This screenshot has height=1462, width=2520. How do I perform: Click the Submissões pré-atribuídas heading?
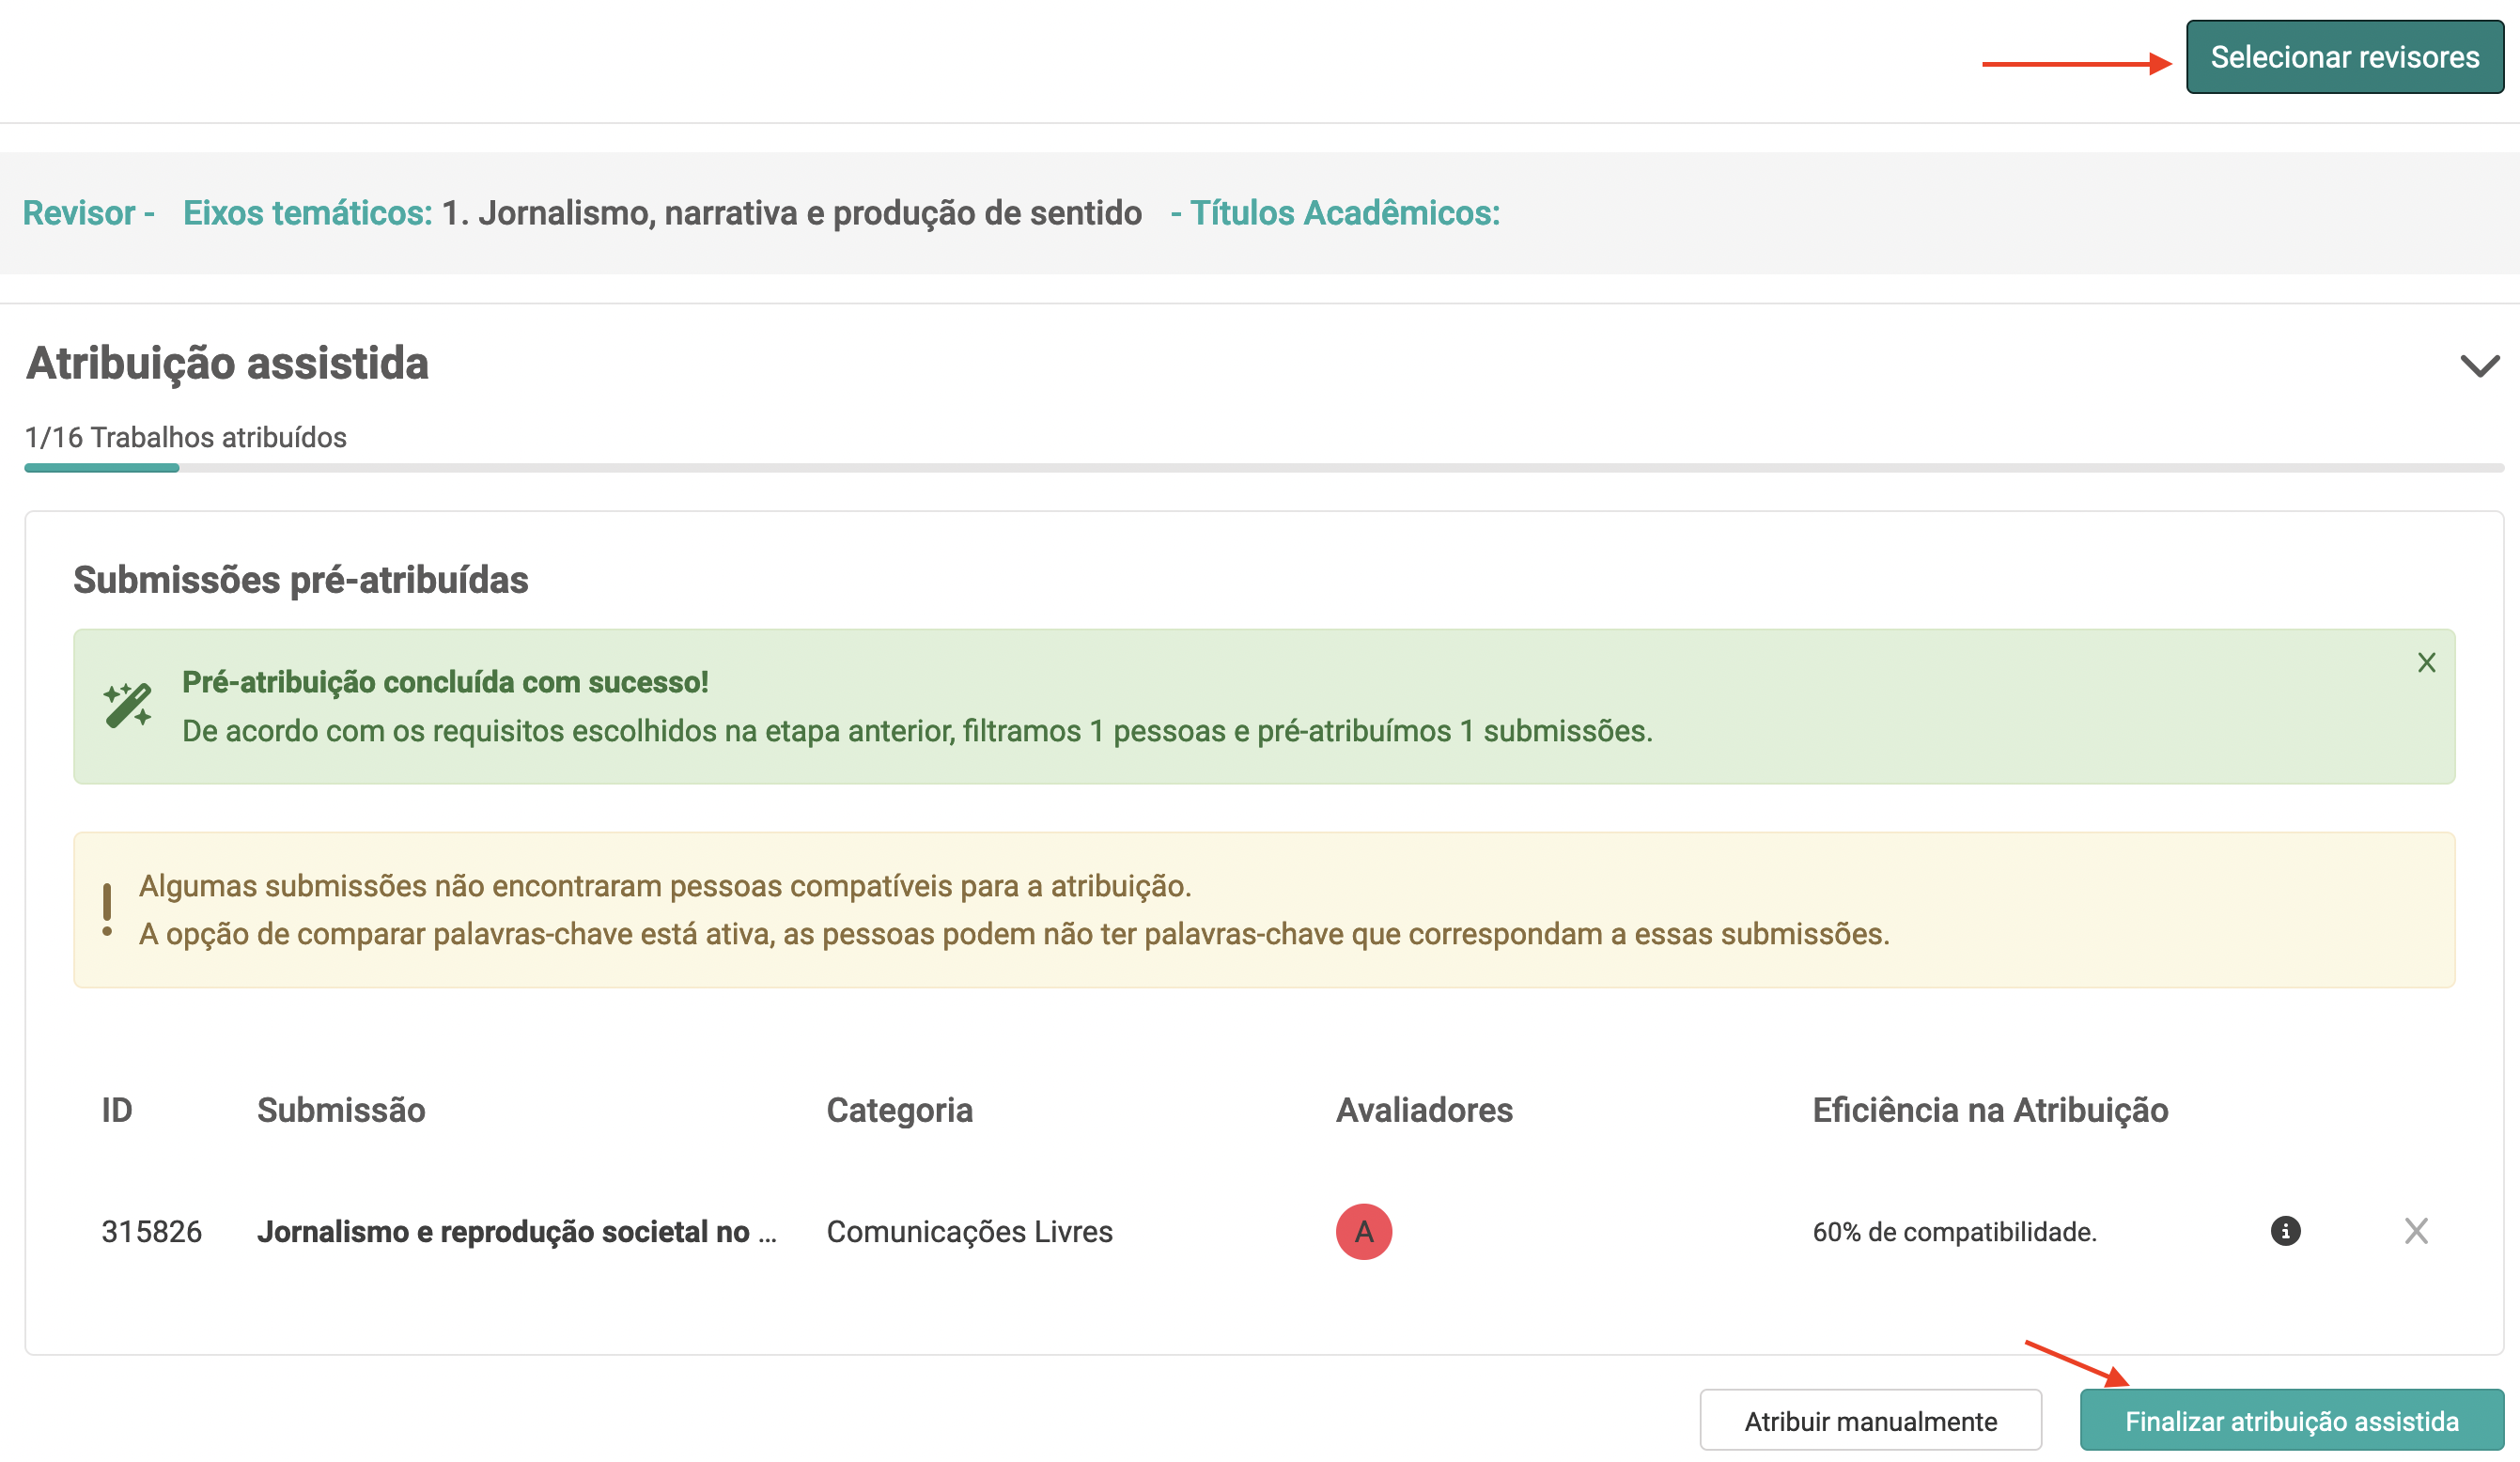pos(300,580)
